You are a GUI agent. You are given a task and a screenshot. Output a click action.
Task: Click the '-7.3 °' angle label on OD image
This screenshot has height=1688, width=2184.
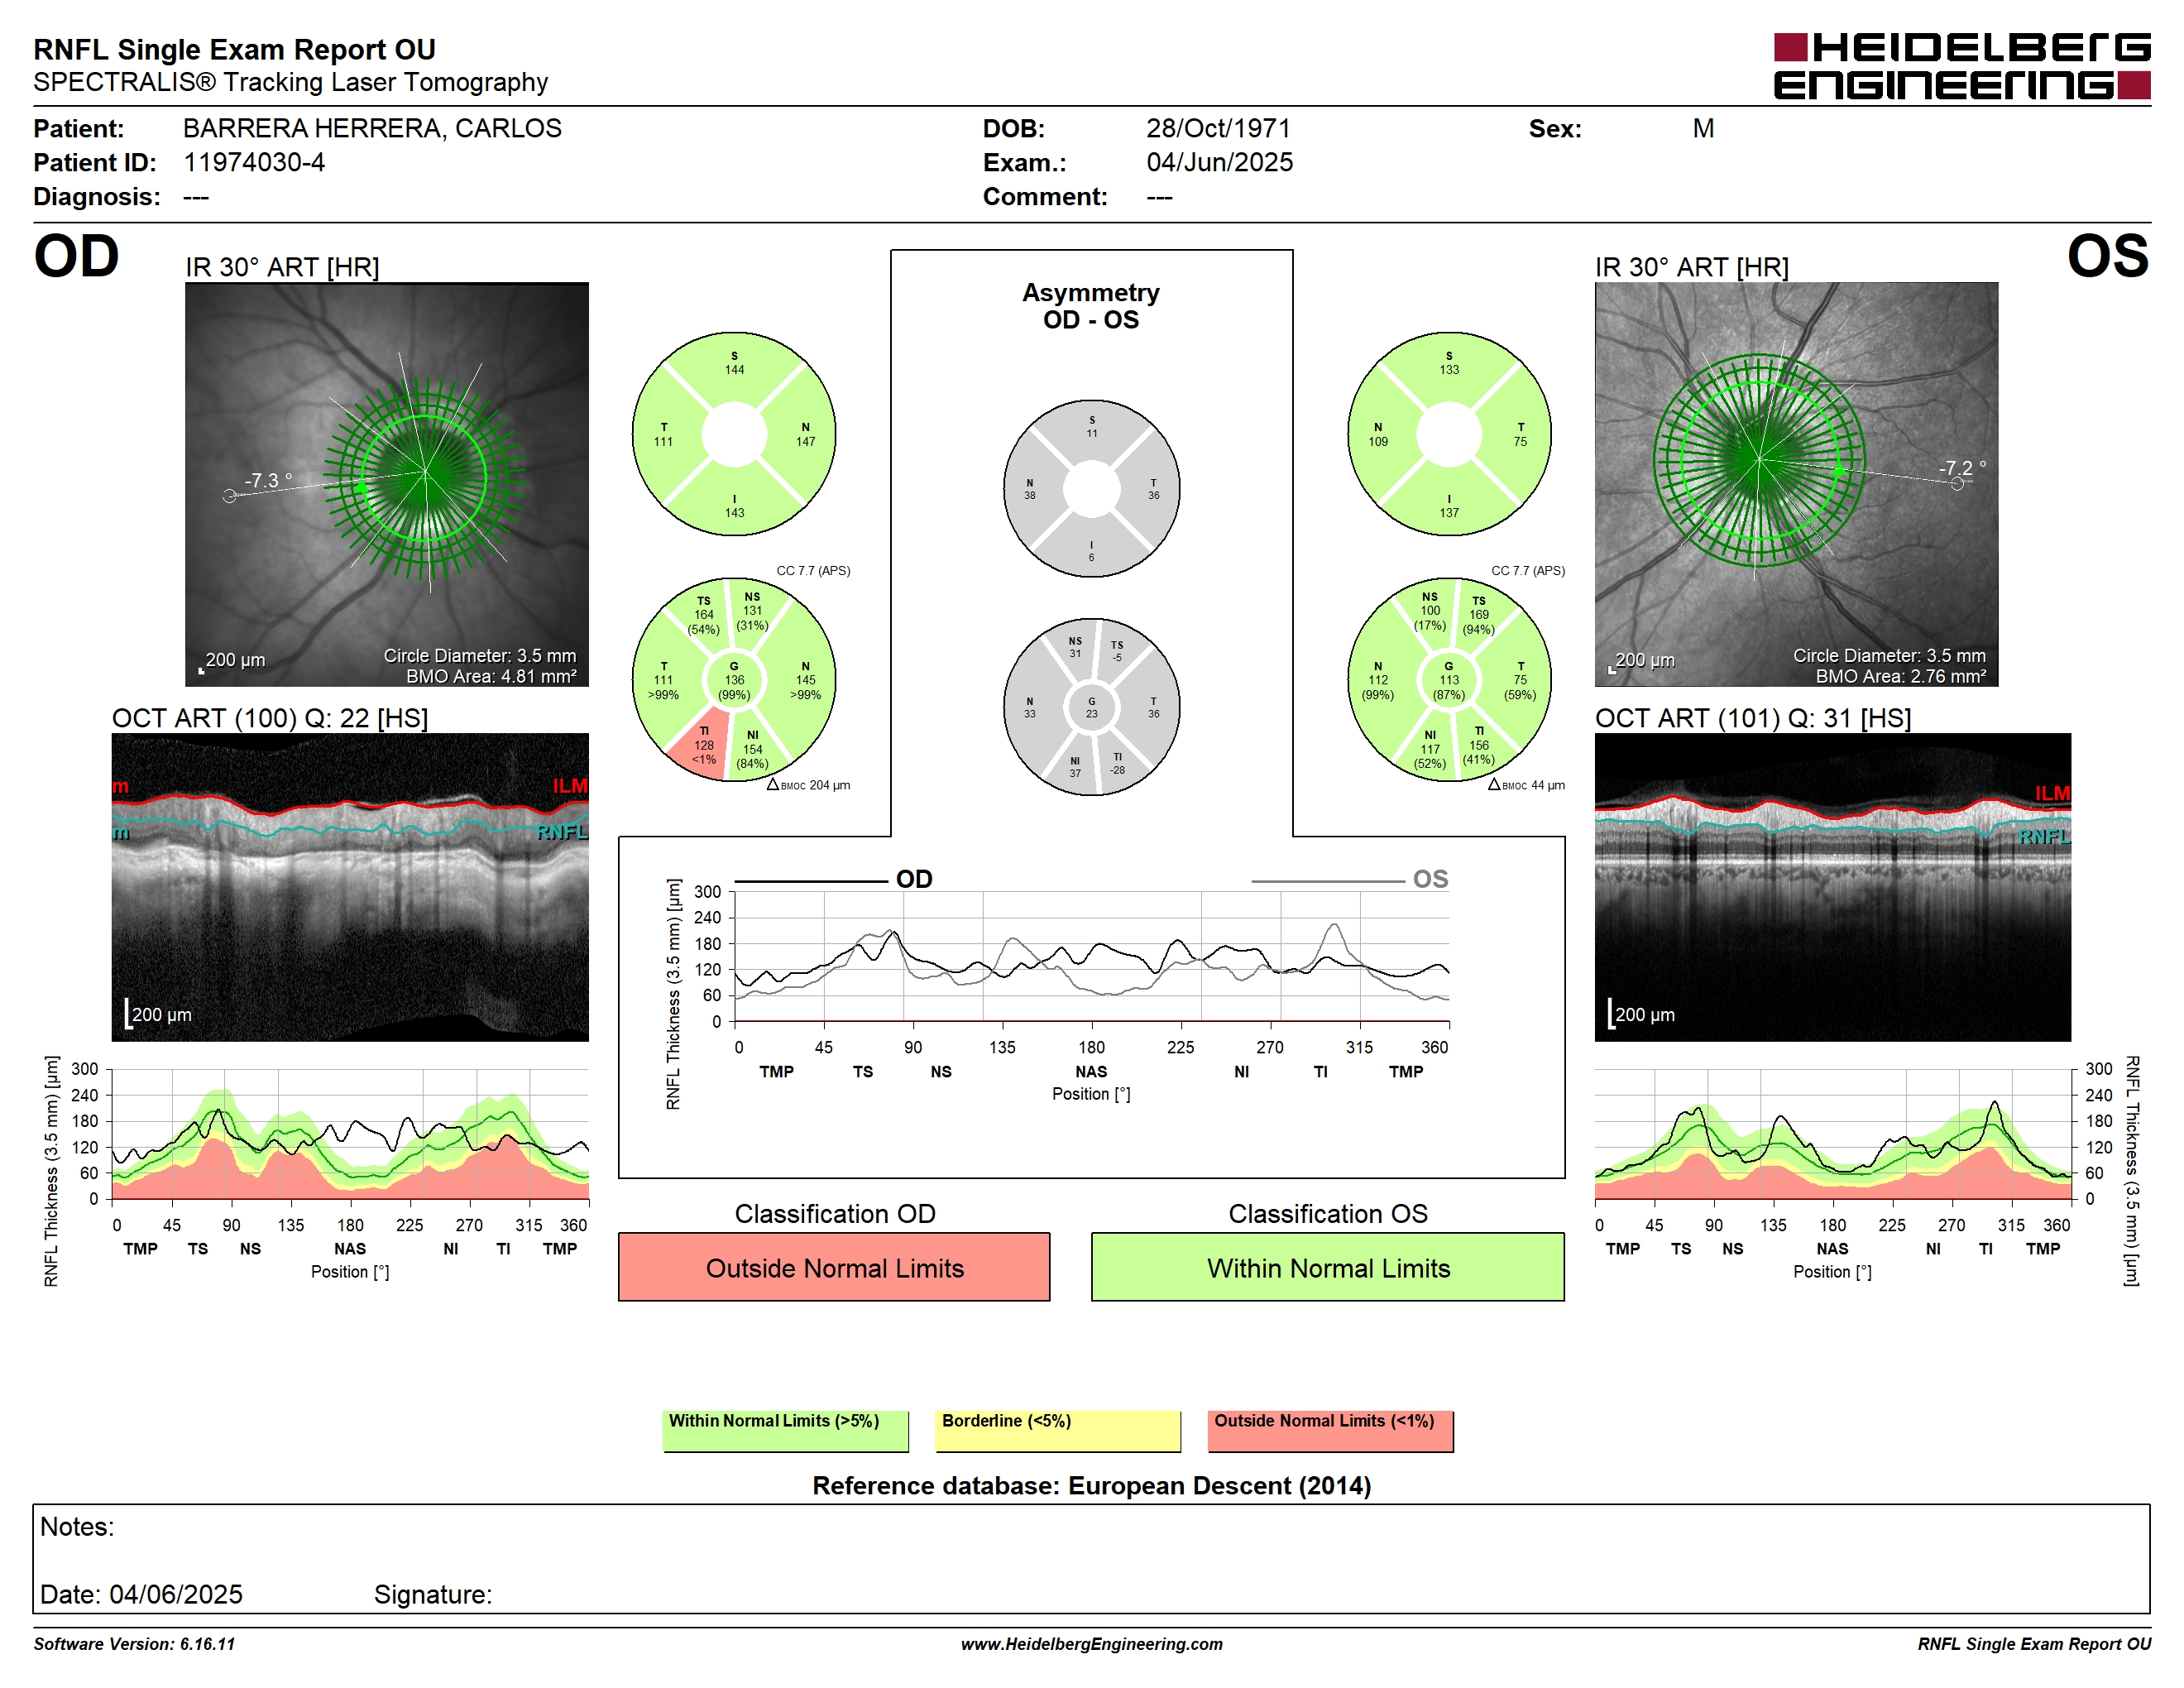point(269,481)
